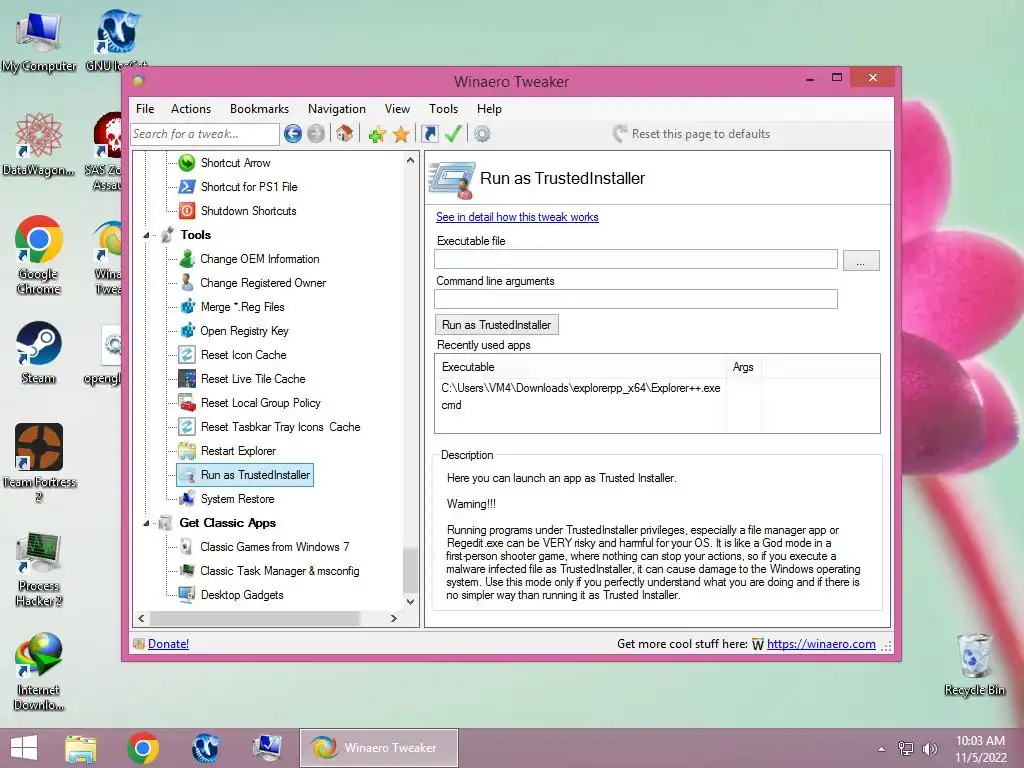Select the Steam desktop icon

[x=39, y=353]
